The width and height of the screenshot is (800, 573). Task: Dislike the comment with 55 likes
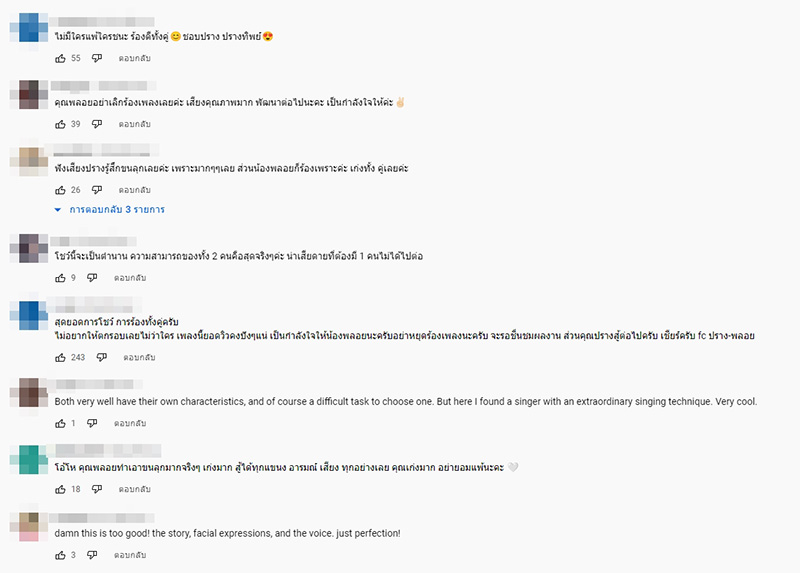click(x=97, y=58)
